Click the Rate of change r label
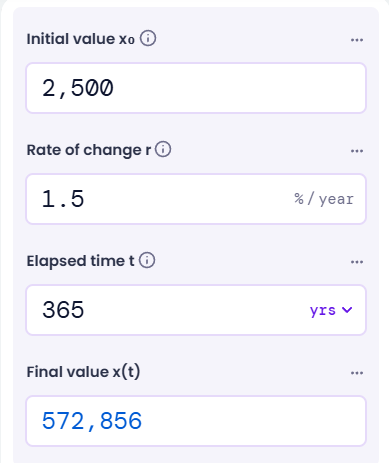Screen dimensions: 389x463 point(89,150)
